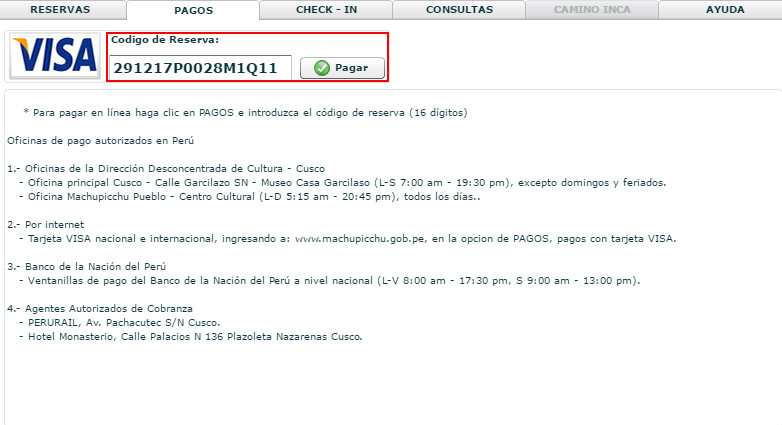Go to the CONSULTAS tab

pyautogui.click(x=459, y=9)
